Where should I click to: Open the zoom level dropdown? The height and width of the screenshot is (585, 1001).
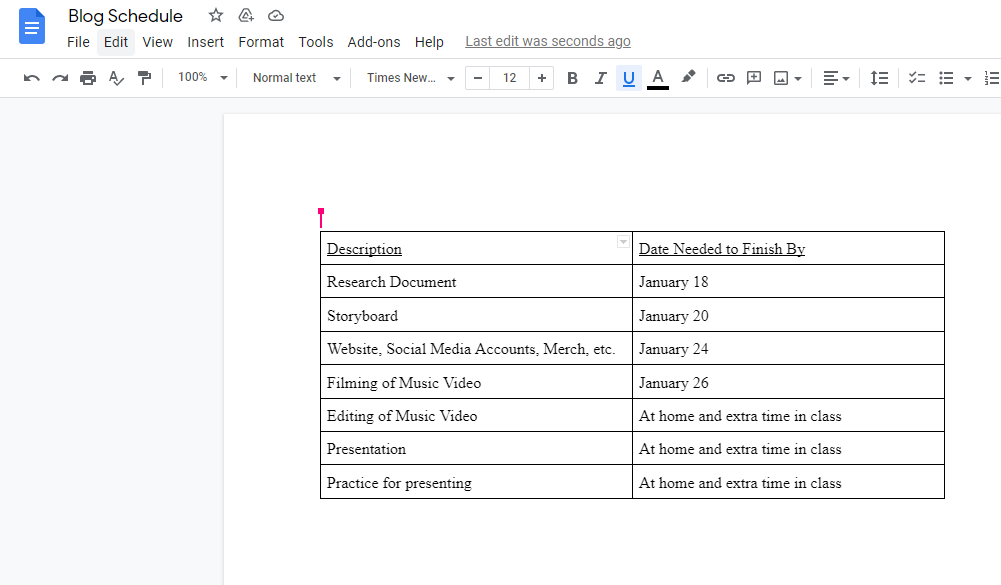[x=202, y=77]
